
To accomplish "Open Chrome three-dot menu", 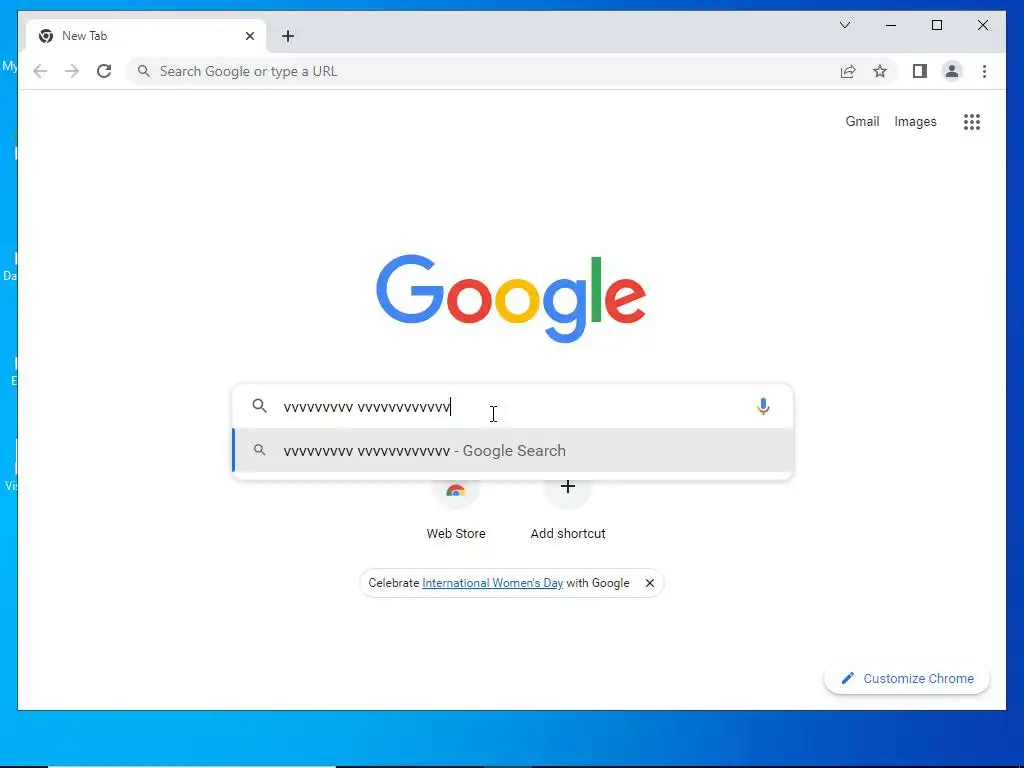I will click(984, 71).
